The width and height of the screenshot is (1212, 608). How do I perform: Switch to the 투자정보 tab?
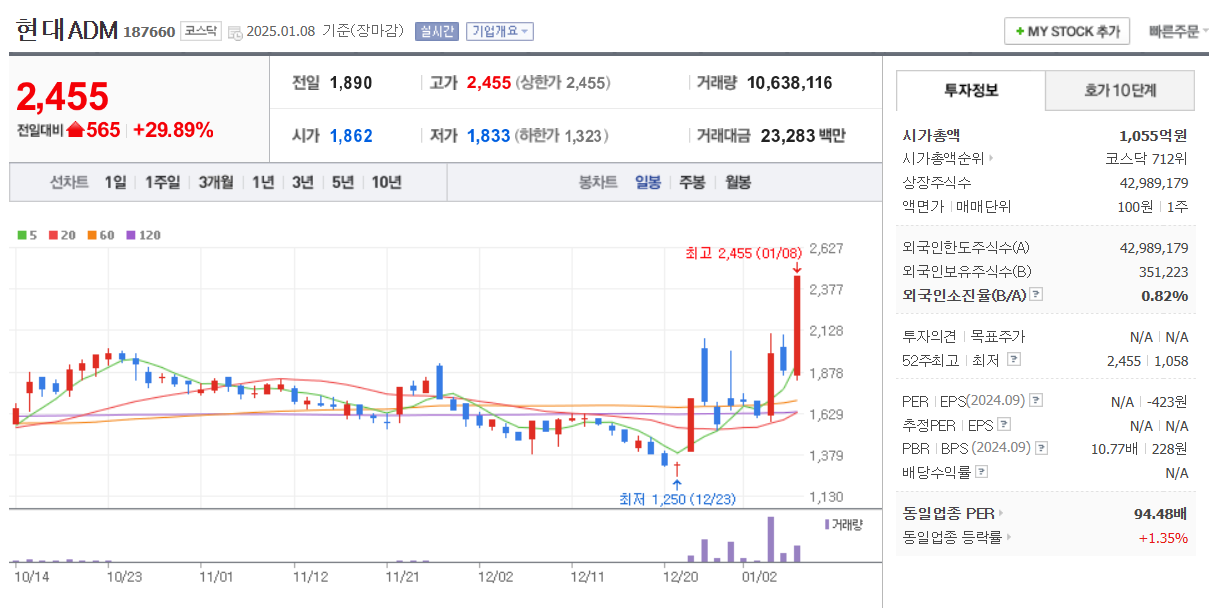(x=971, y=90)
